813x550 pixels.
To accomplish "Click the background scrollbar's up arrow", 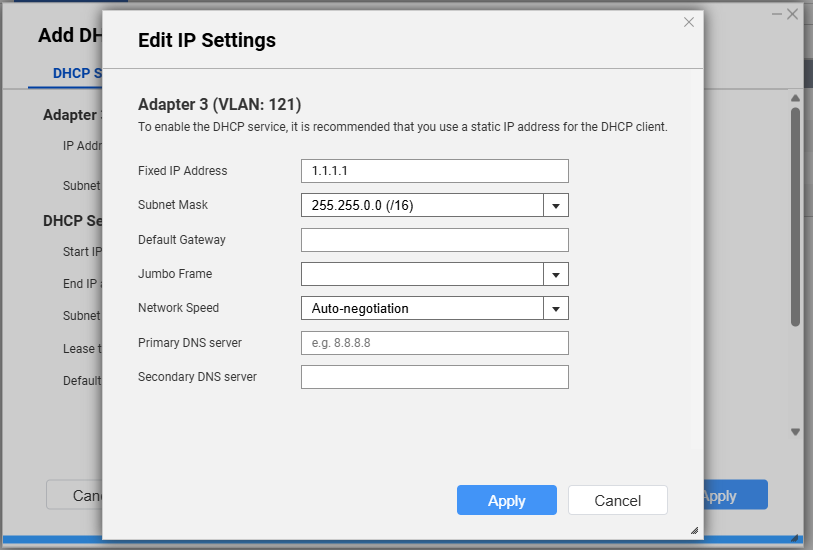I will [x=796, y=99].
